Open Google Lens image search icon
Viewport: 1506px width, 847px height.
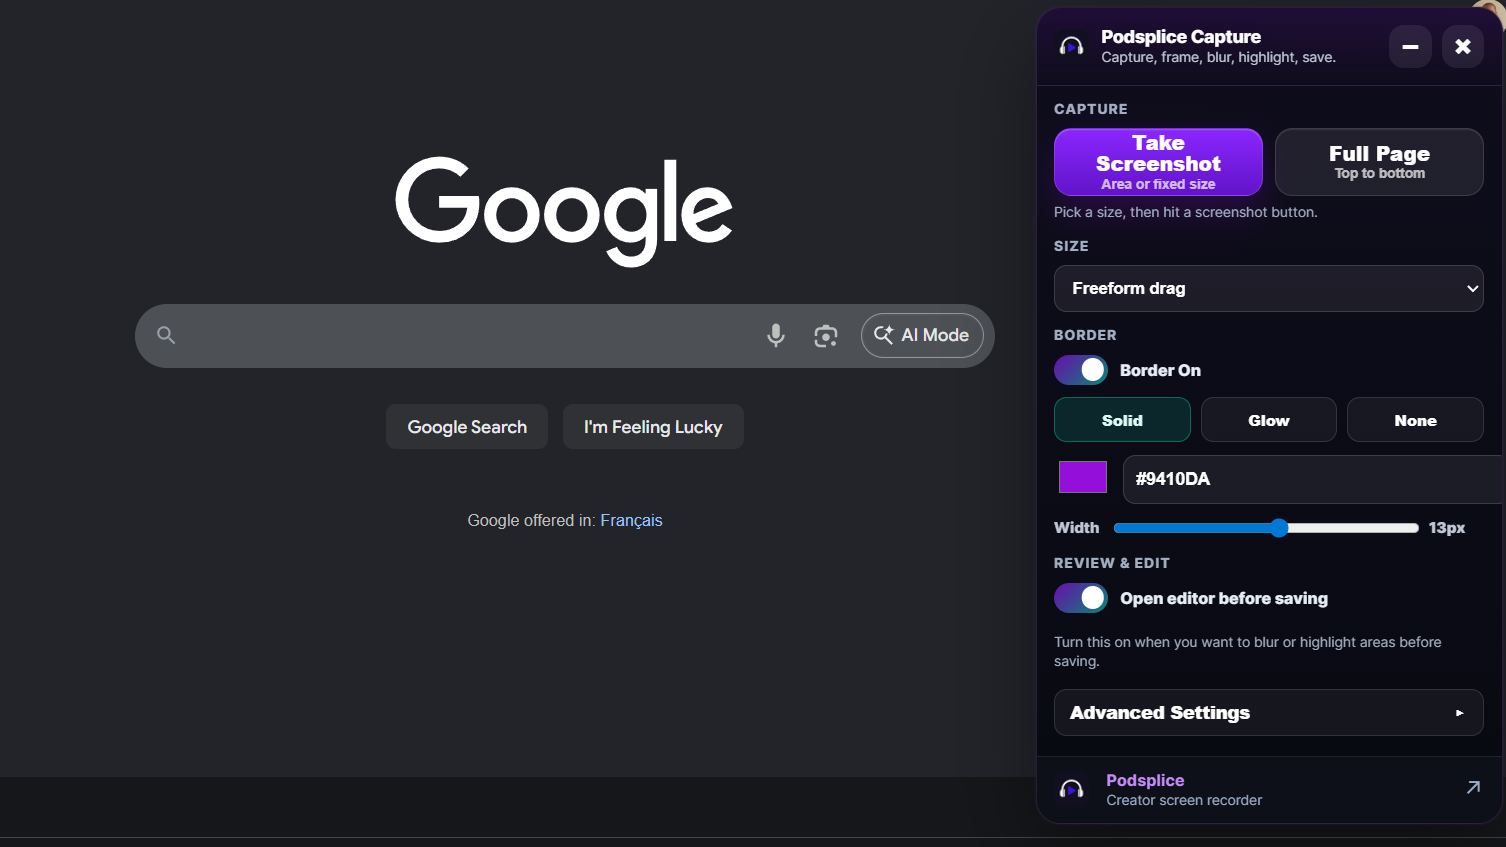826,336
